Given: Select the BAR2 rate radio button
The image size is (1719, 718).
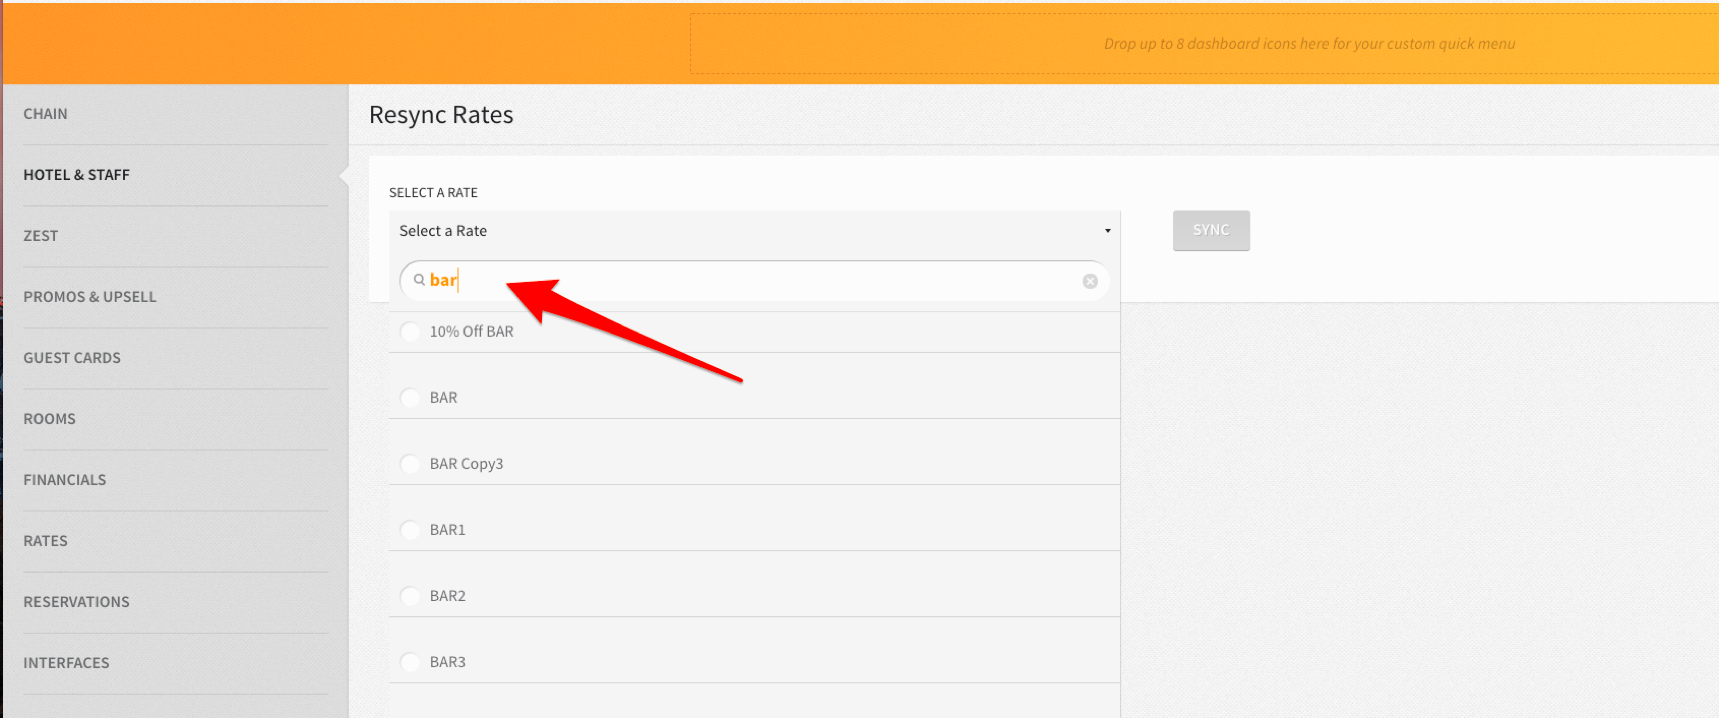Looking at the screenshot, I should click(410, 595).
